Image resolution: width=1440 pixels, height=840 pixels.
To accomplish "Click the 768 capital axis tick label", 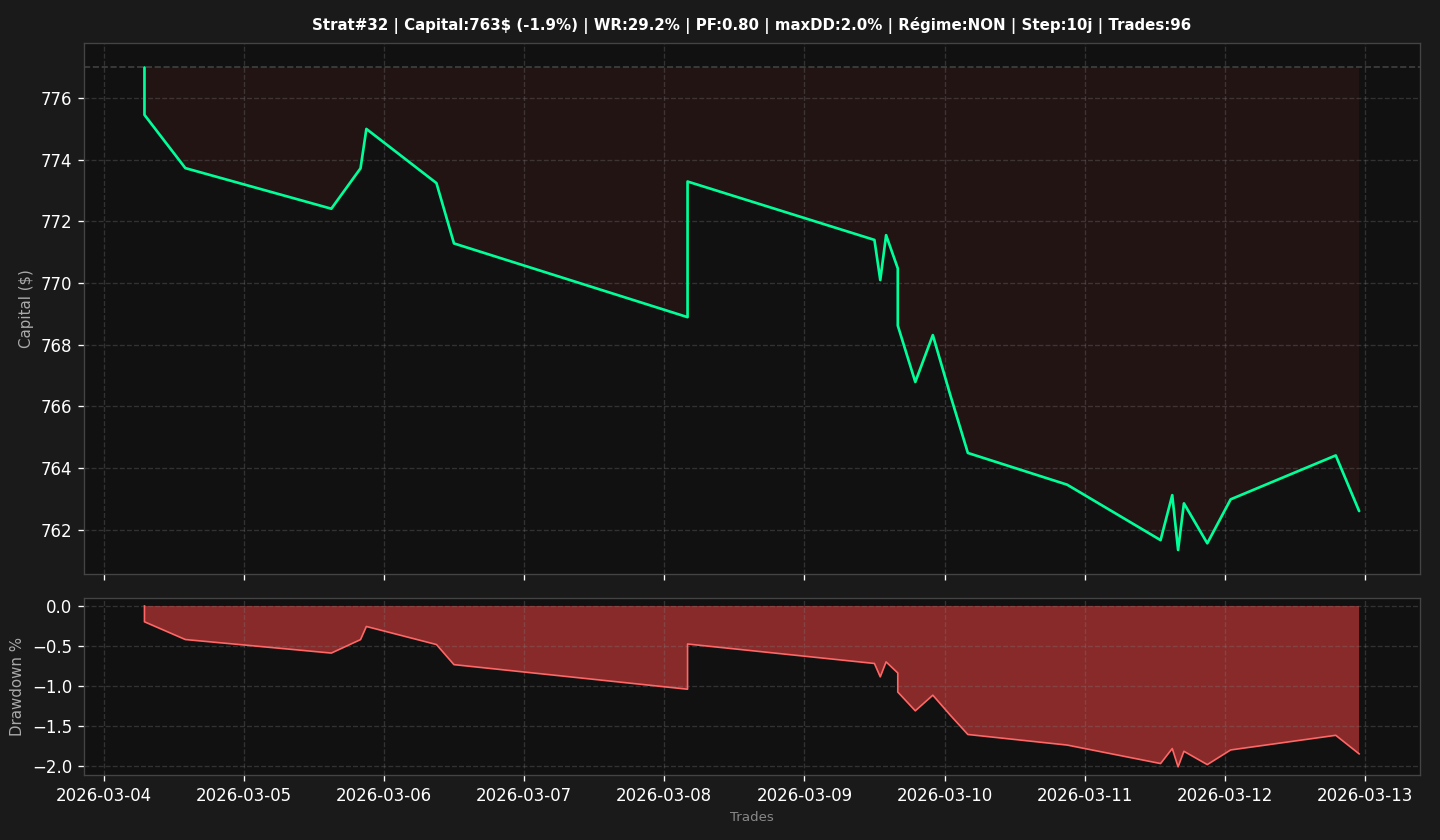I will pos(58,346).
